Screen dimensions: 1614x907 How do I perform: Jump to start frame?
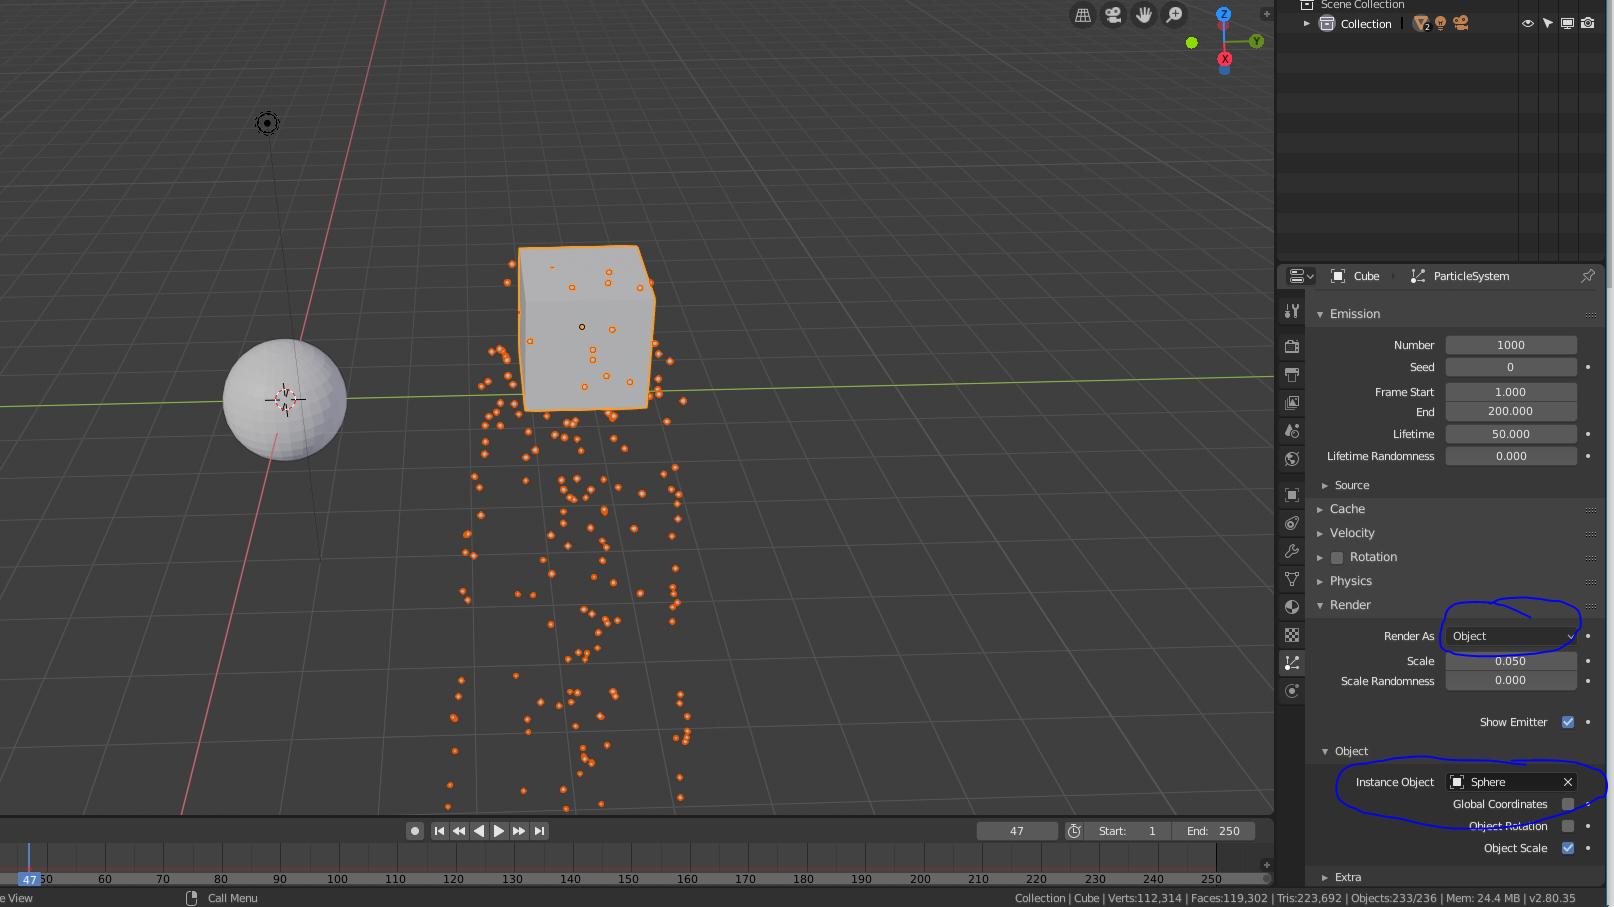tap(439, 831)
